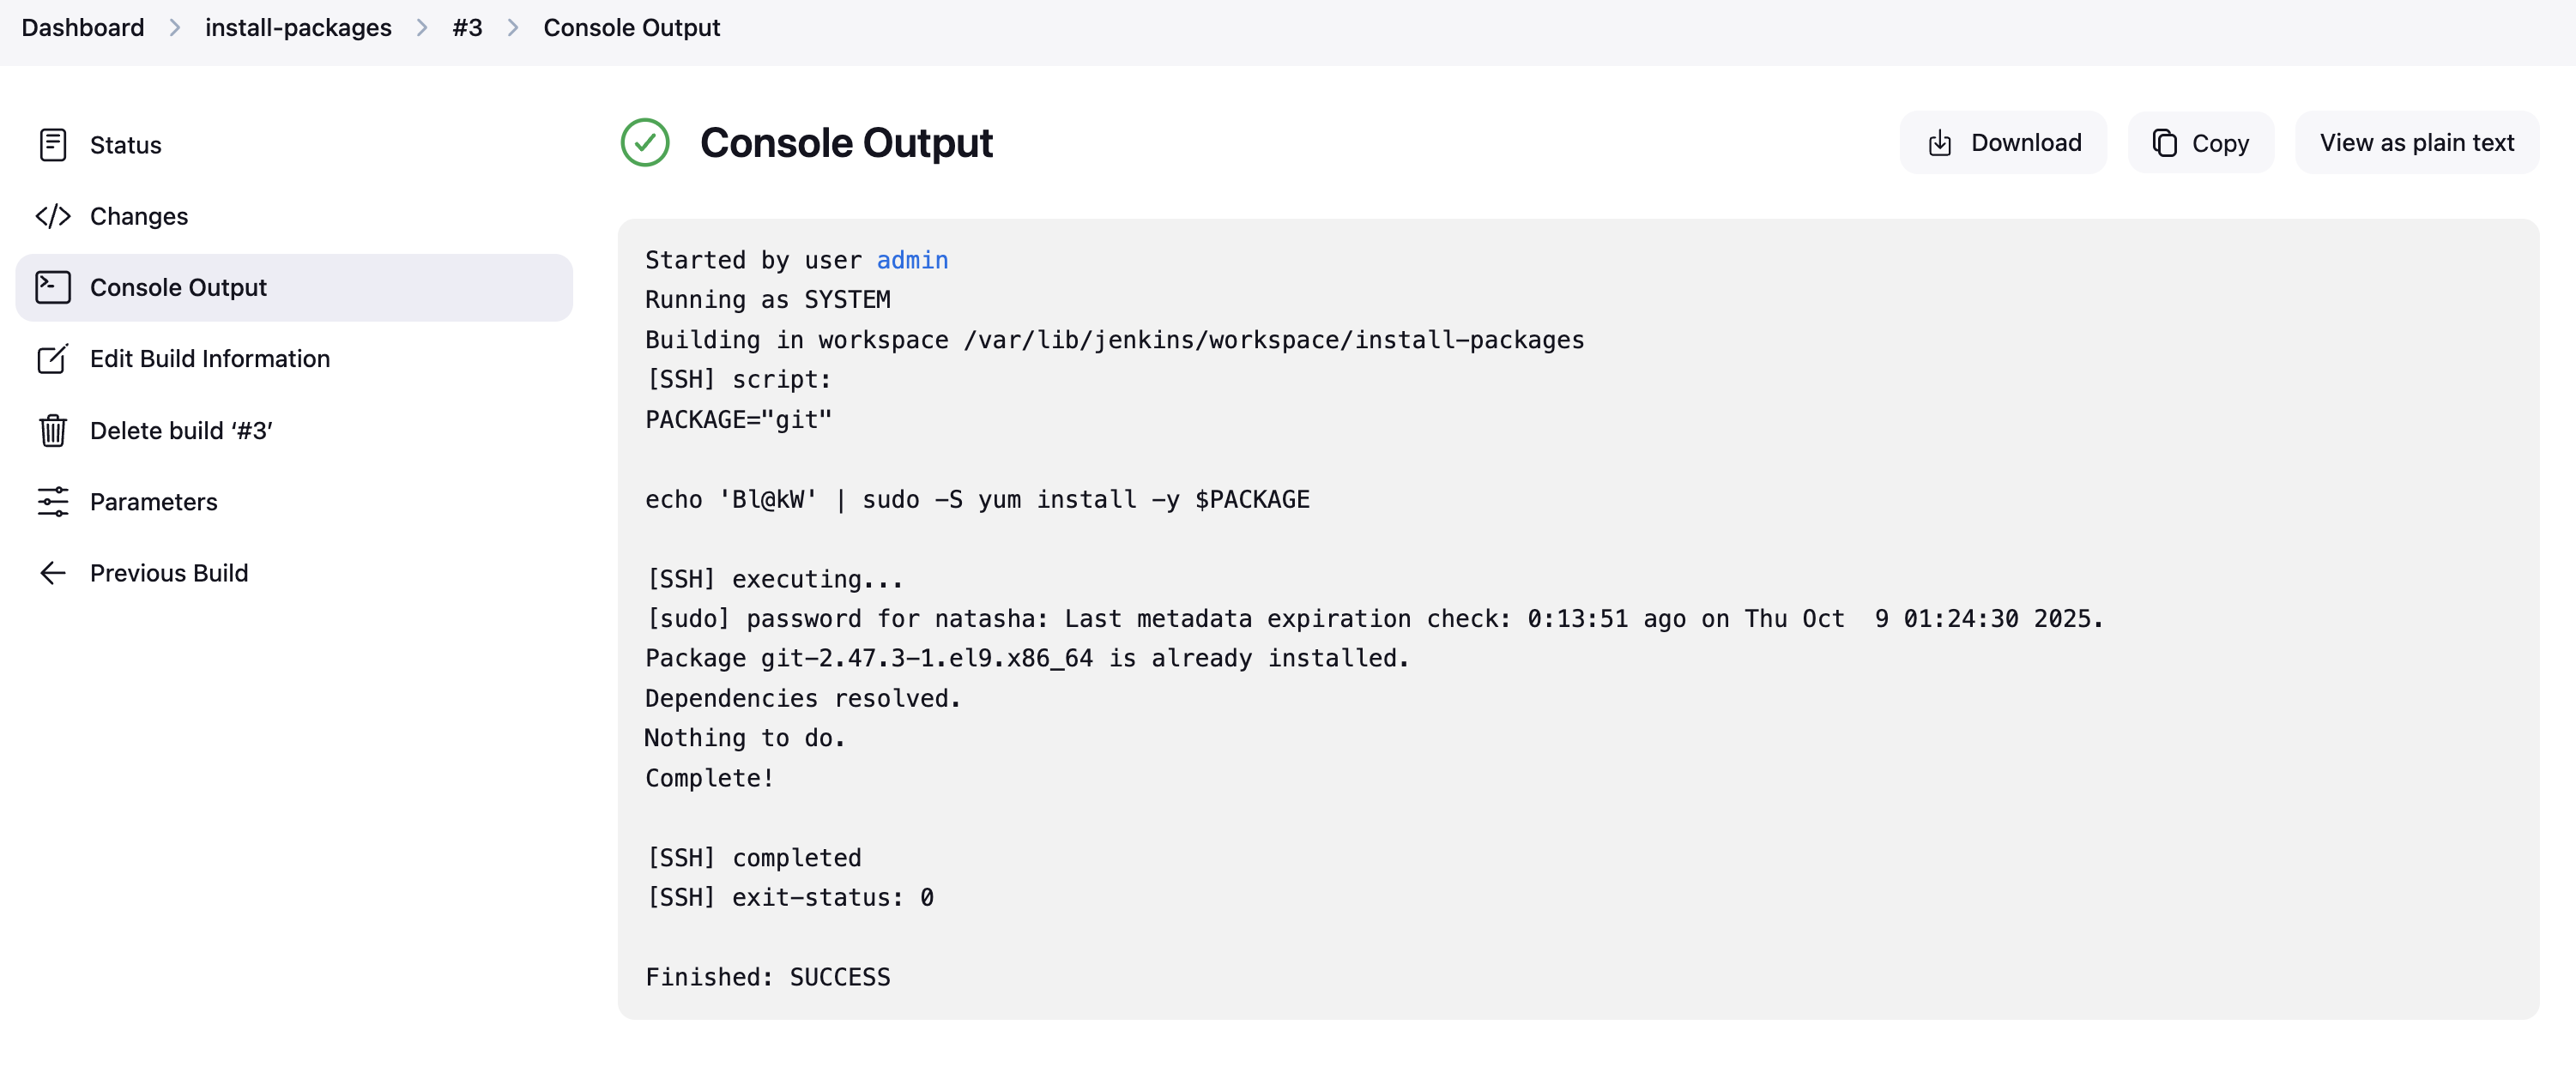Click the download icon in Download button

click(x=1940, y=143)
